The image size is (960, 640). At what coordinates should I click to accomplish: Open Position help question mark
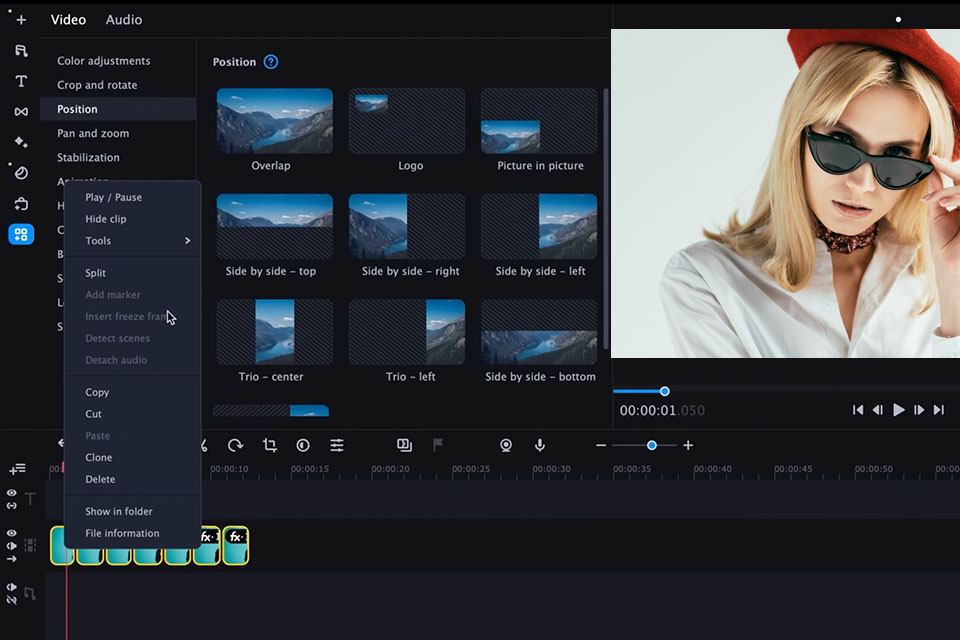pyautogui.click(x=271, y=62)
